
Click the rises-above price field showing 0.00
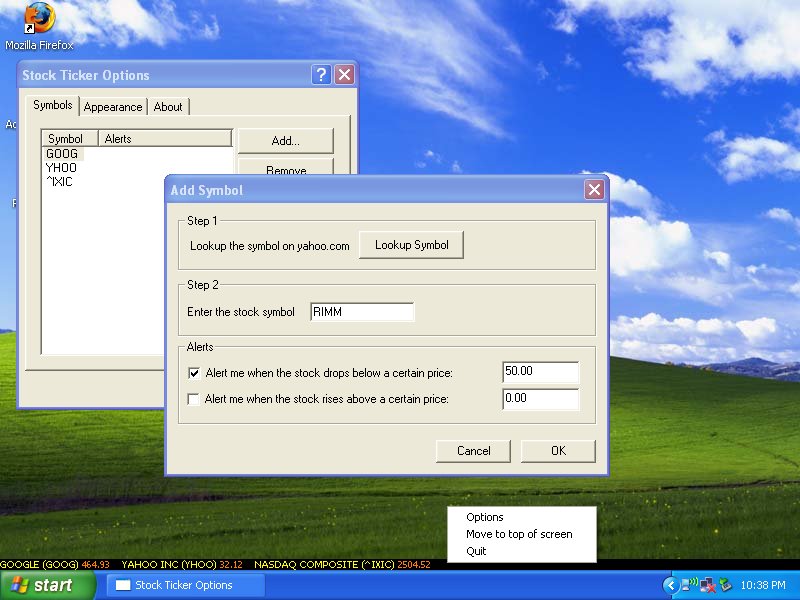point(541,398)
